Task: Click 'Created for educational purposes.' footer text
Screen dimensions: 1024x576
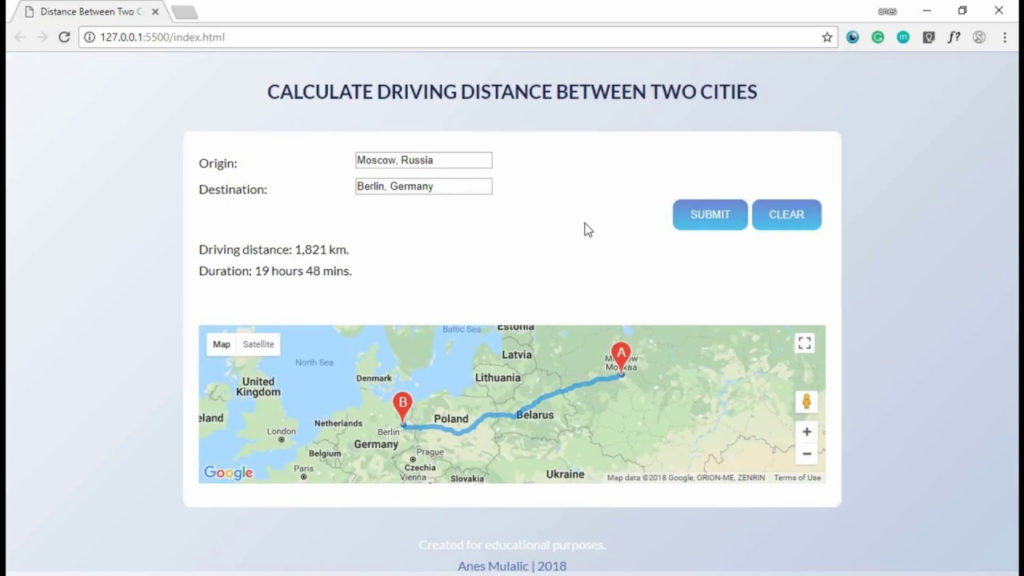Action: (x=512, y=545)
